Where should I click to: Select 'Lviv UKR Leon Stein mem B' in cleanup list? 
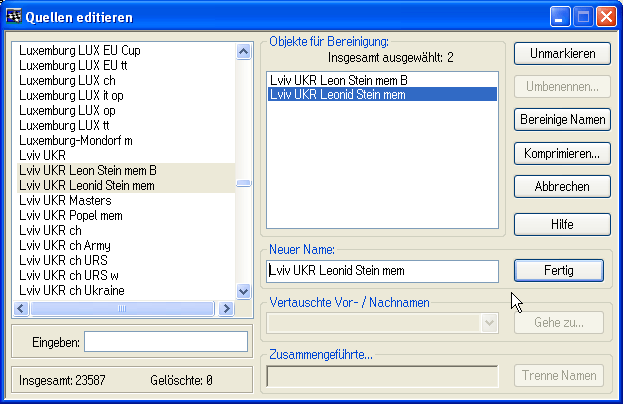[x=339, y=79]
